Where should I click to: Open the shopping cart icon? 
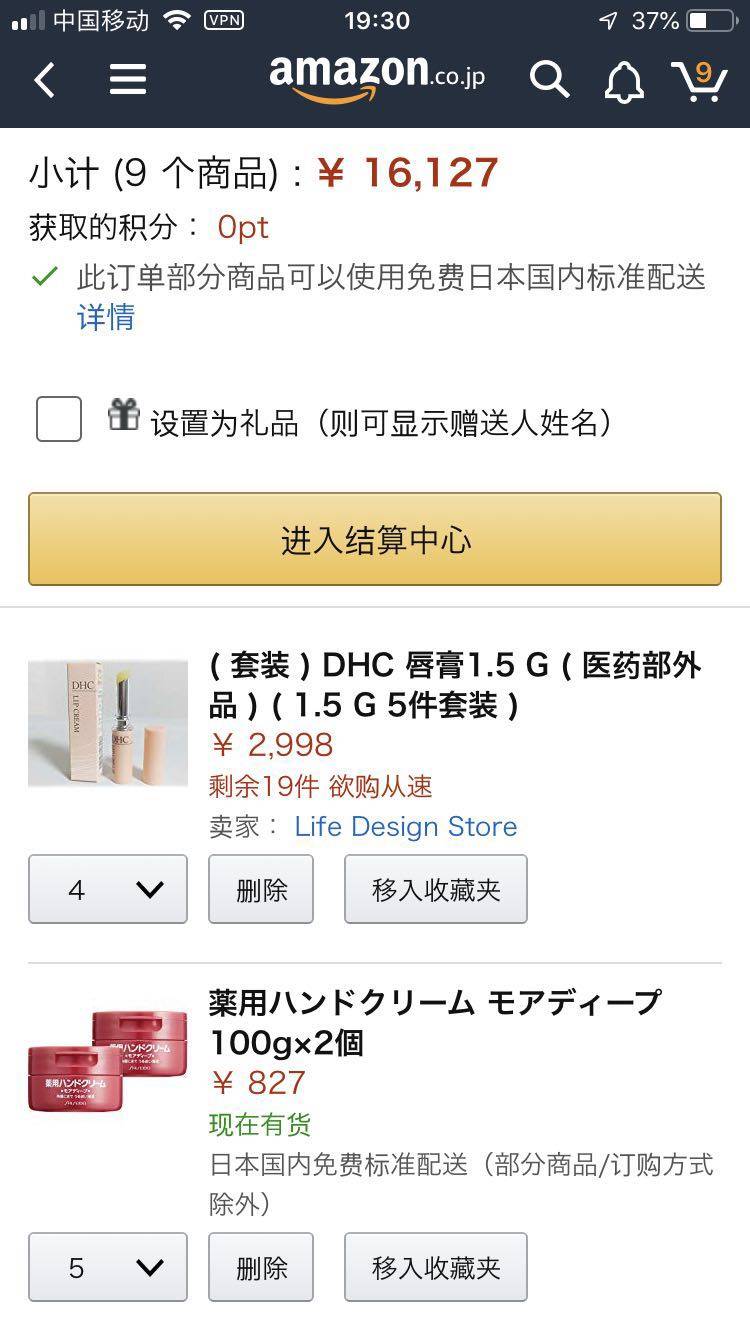pyautogui.click(x=699, y=80)
